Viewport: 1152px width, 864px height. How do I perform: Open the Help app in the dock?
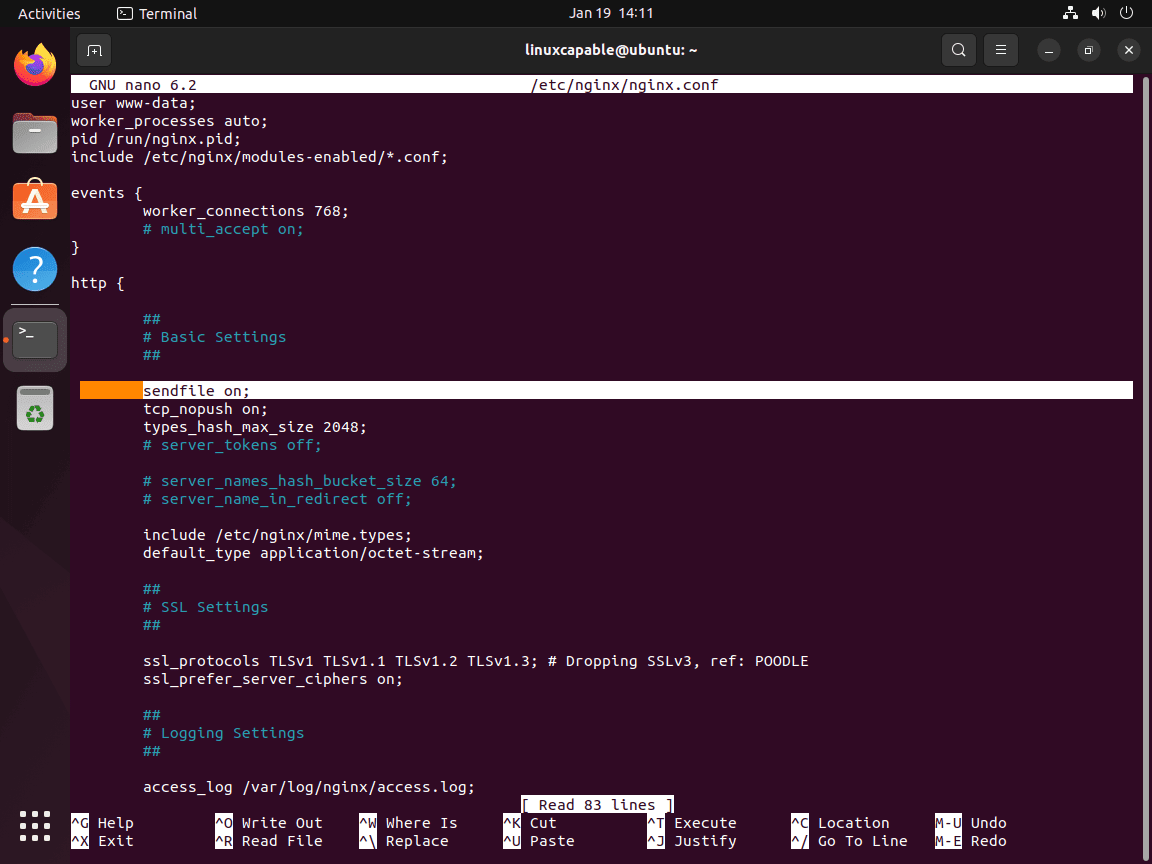[x=35, y=268]
